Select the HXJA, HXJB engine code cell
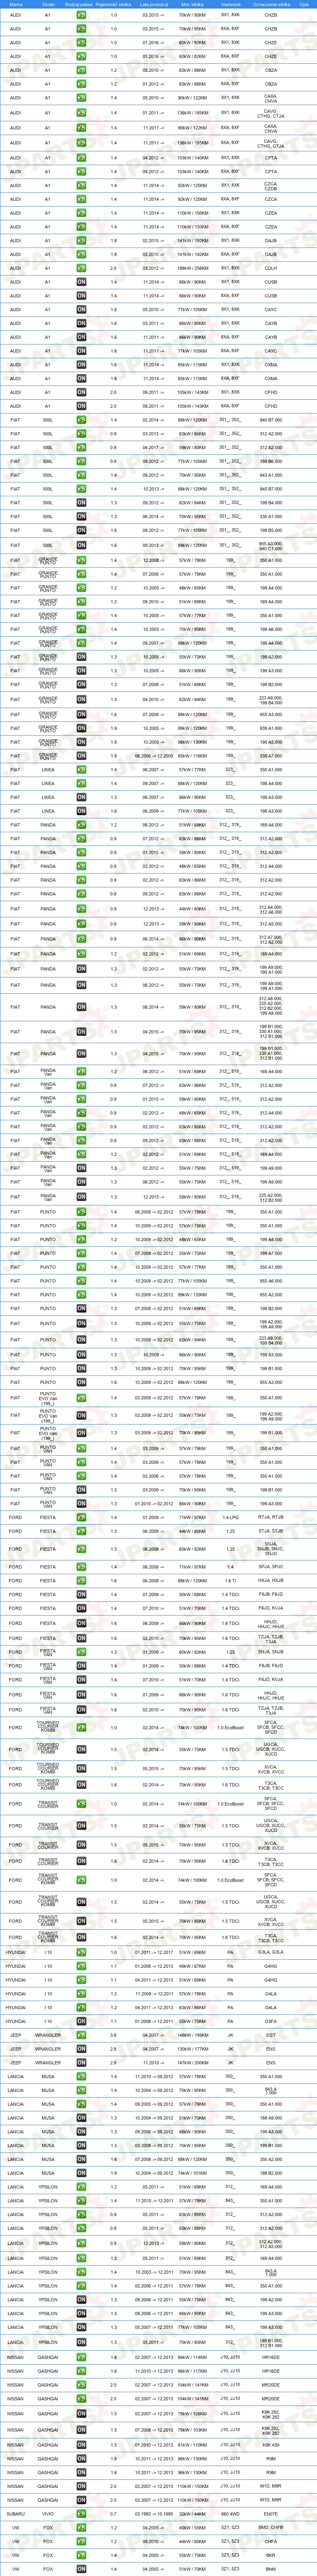Viewport: 317px width, 2576px height. point(271,1580)
